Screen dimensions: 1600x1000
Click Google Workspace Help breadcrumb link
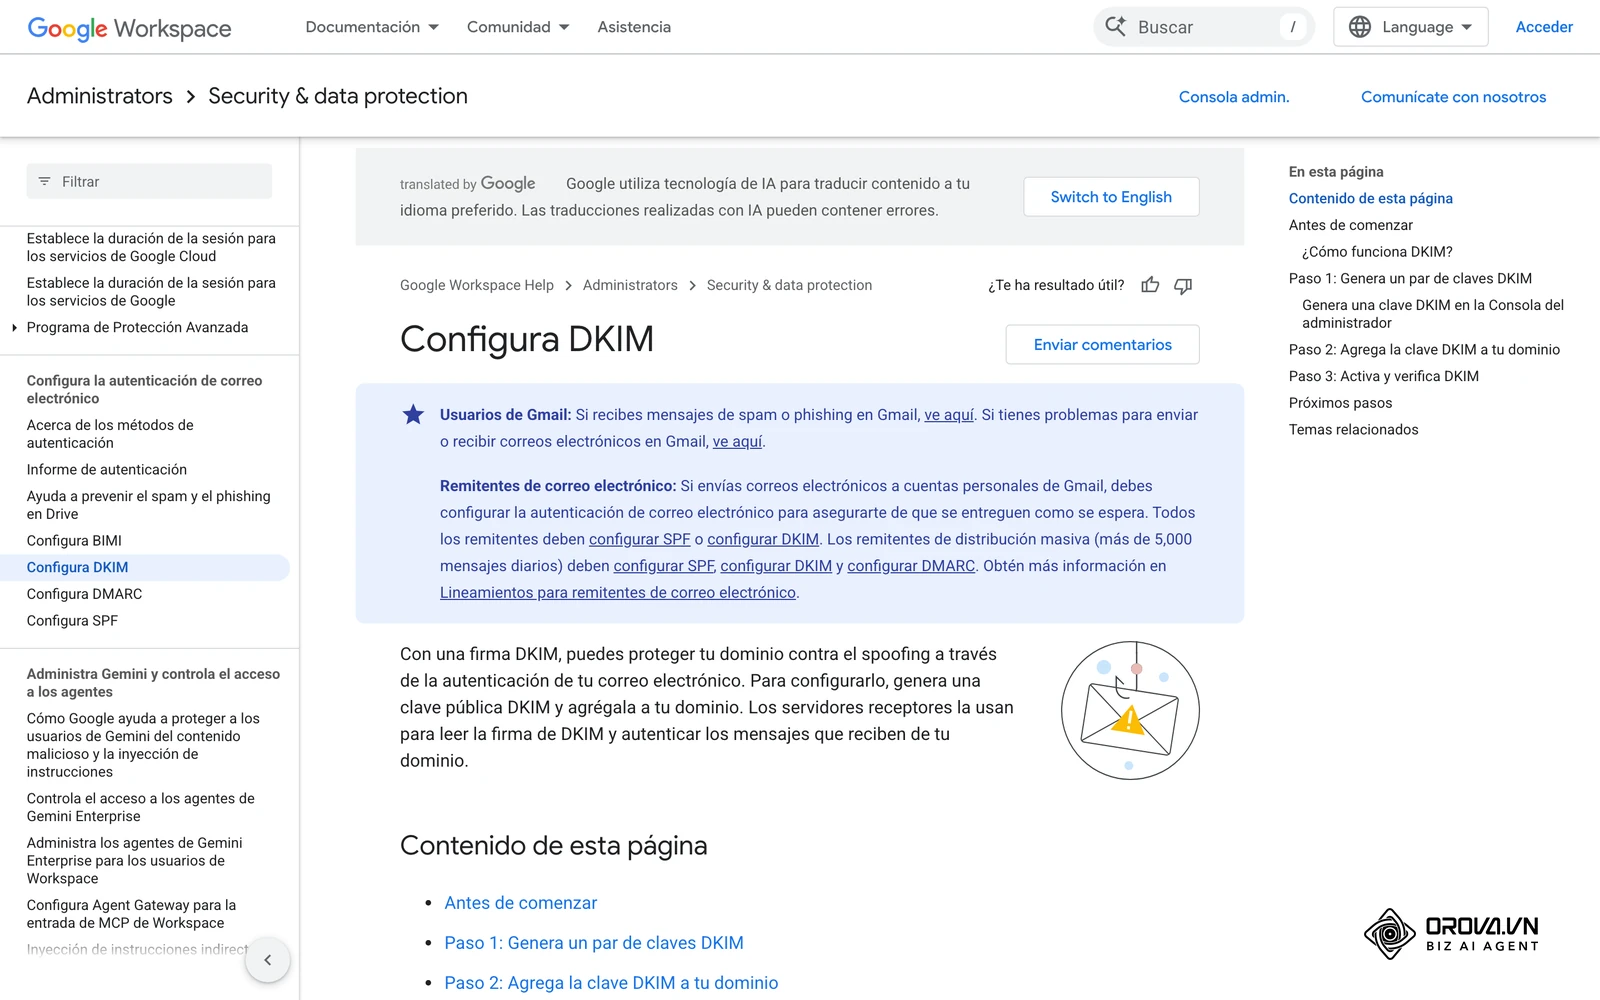(477, 285)
